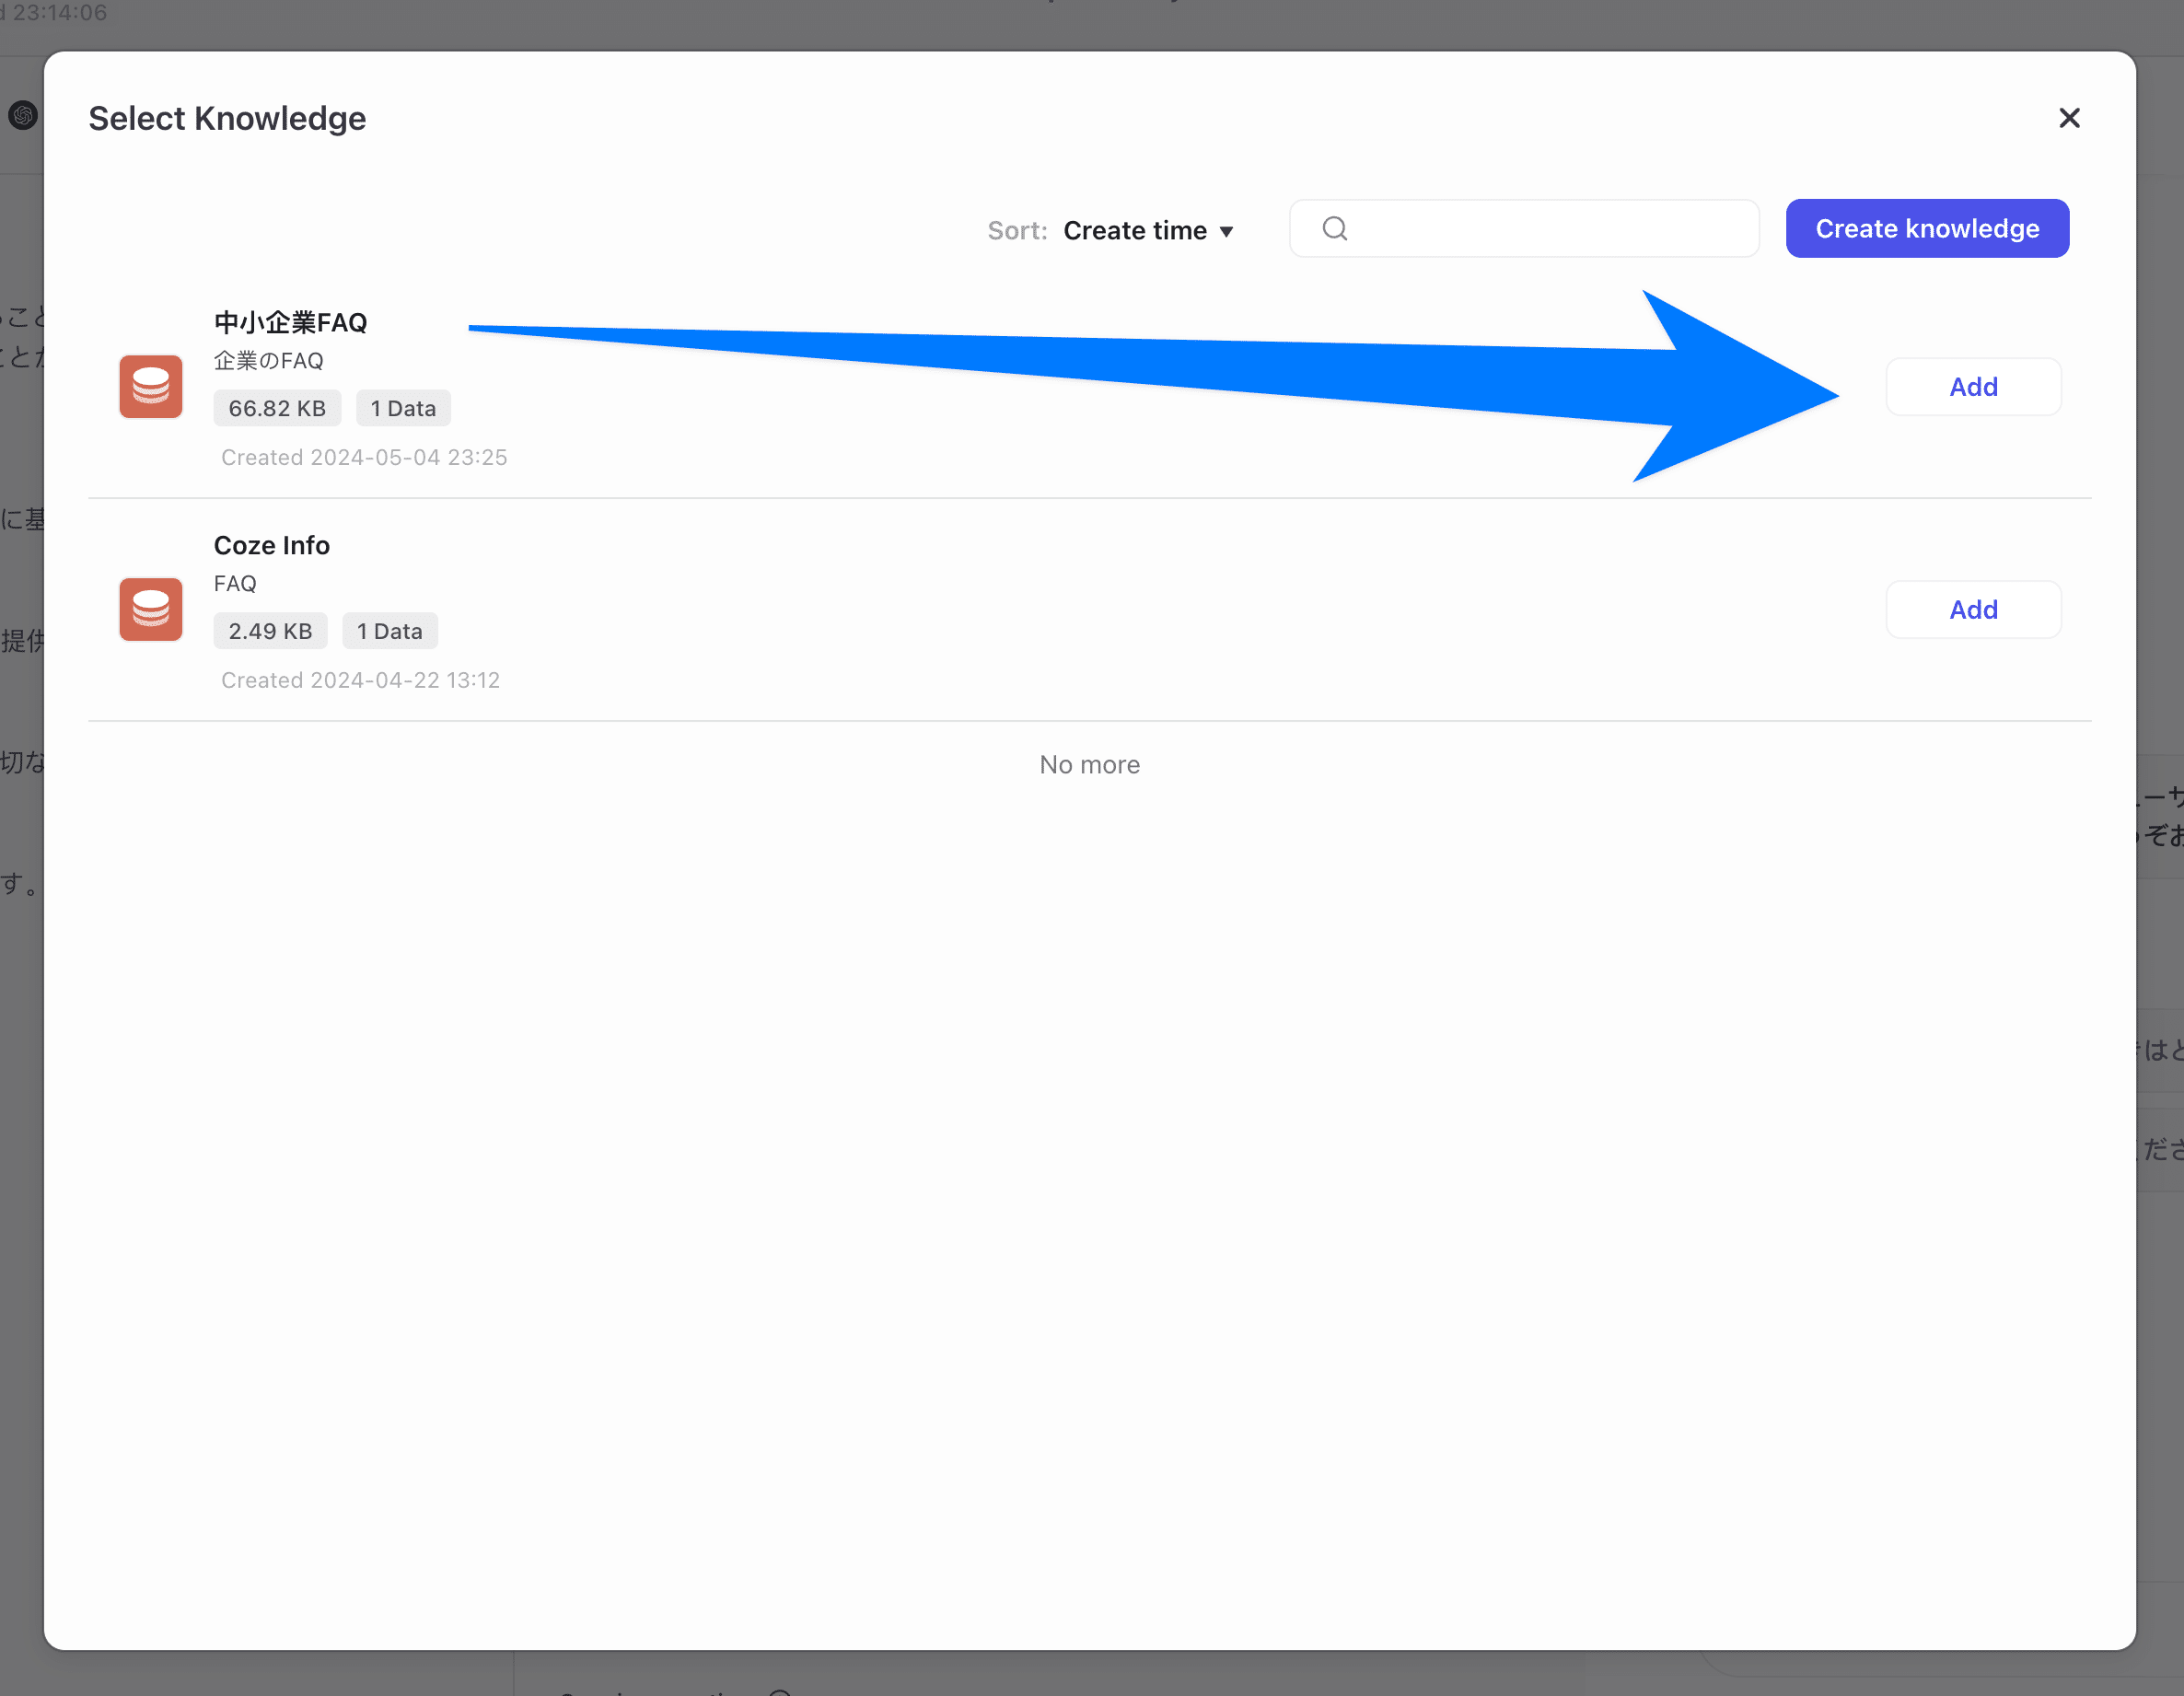Viewport: 2184px width, 1696px height.
Task: Add the 中小企業FAQ knowledge base
Action: pos(1972,386)
